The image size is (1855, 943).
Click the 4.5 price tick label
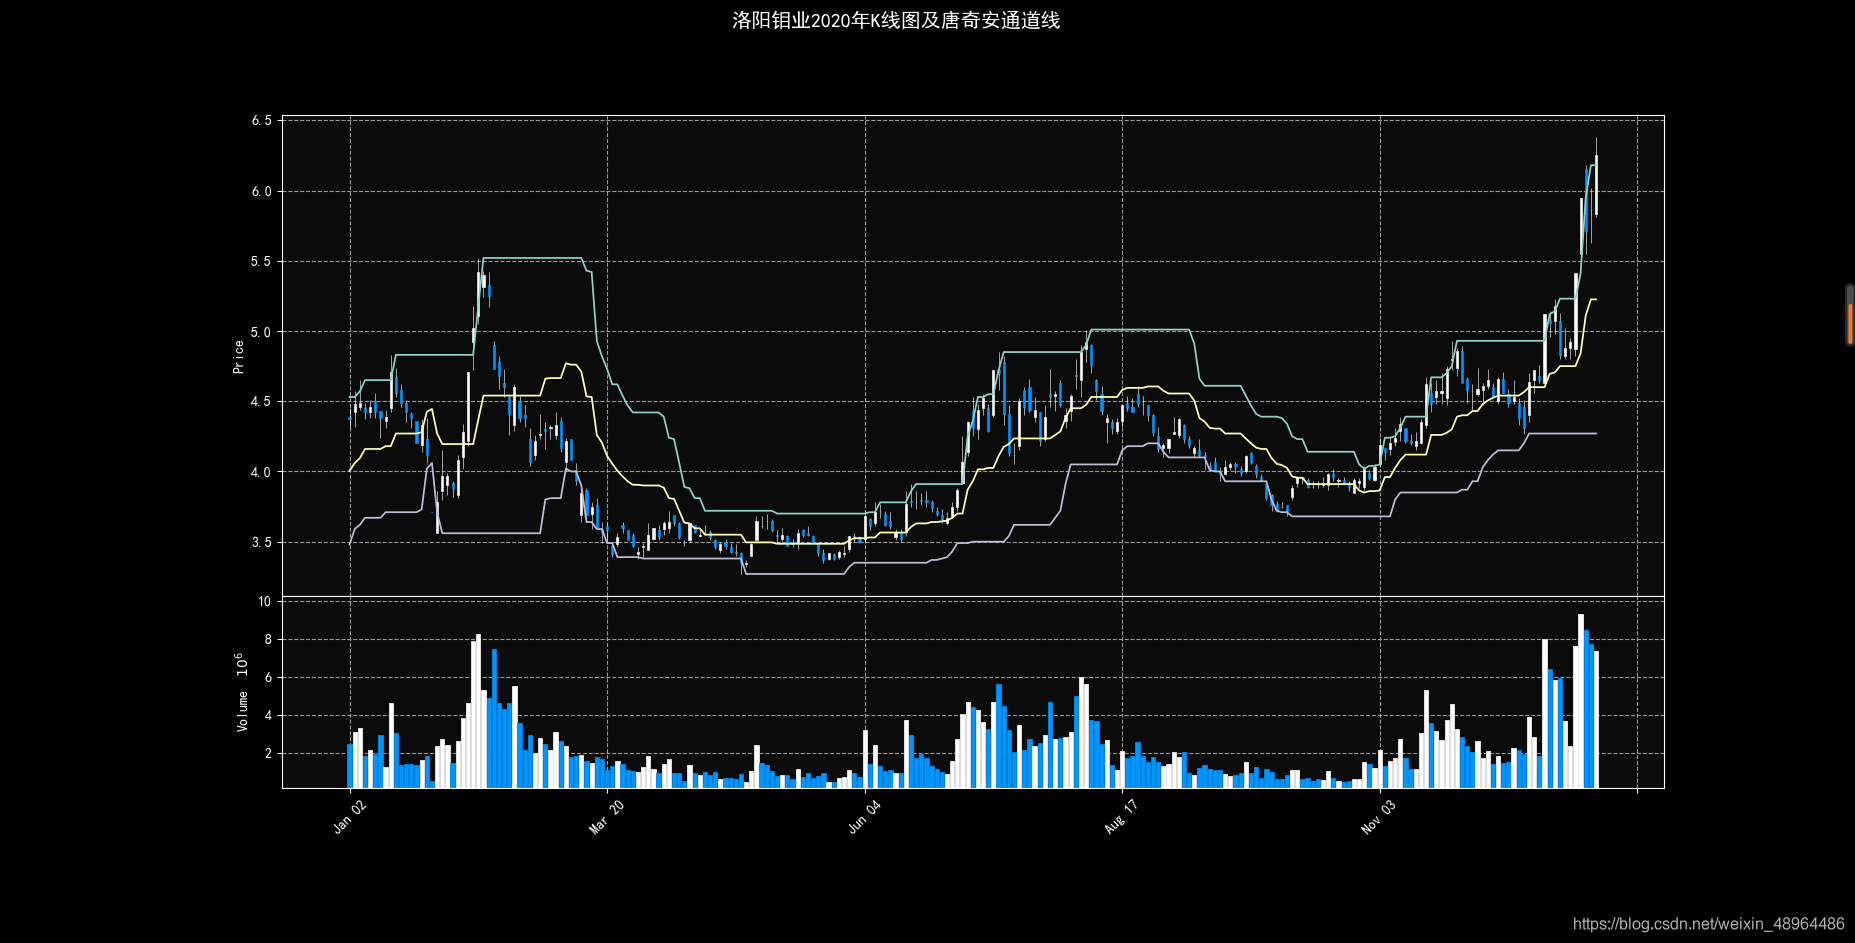261,402
